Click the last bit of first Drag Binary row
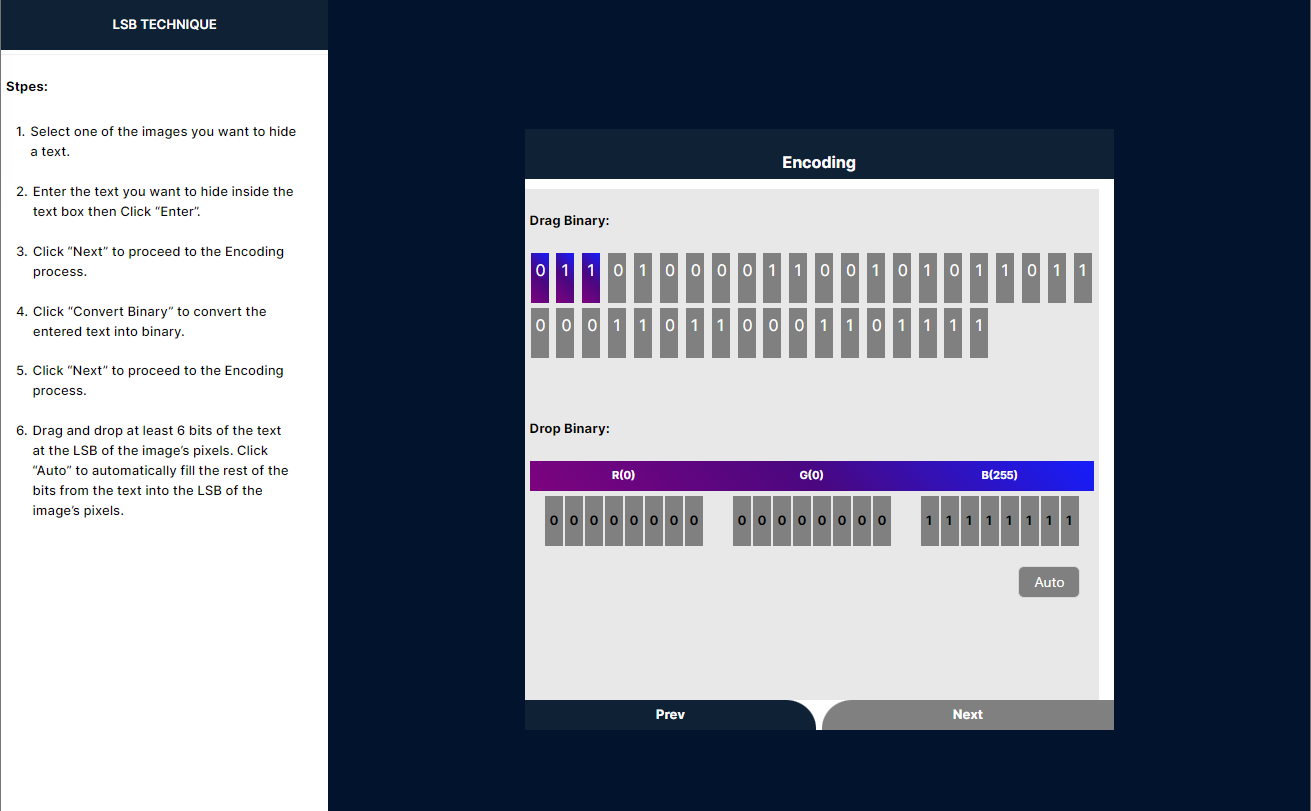Screen dimensions: 1311x811 coord(1082,278)
